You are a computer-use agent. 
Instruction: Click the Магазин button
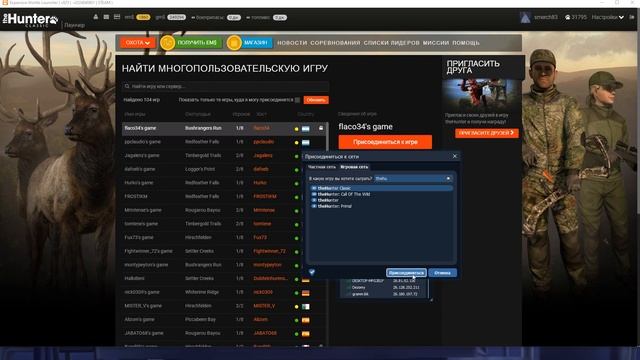[x=256, y=42]
